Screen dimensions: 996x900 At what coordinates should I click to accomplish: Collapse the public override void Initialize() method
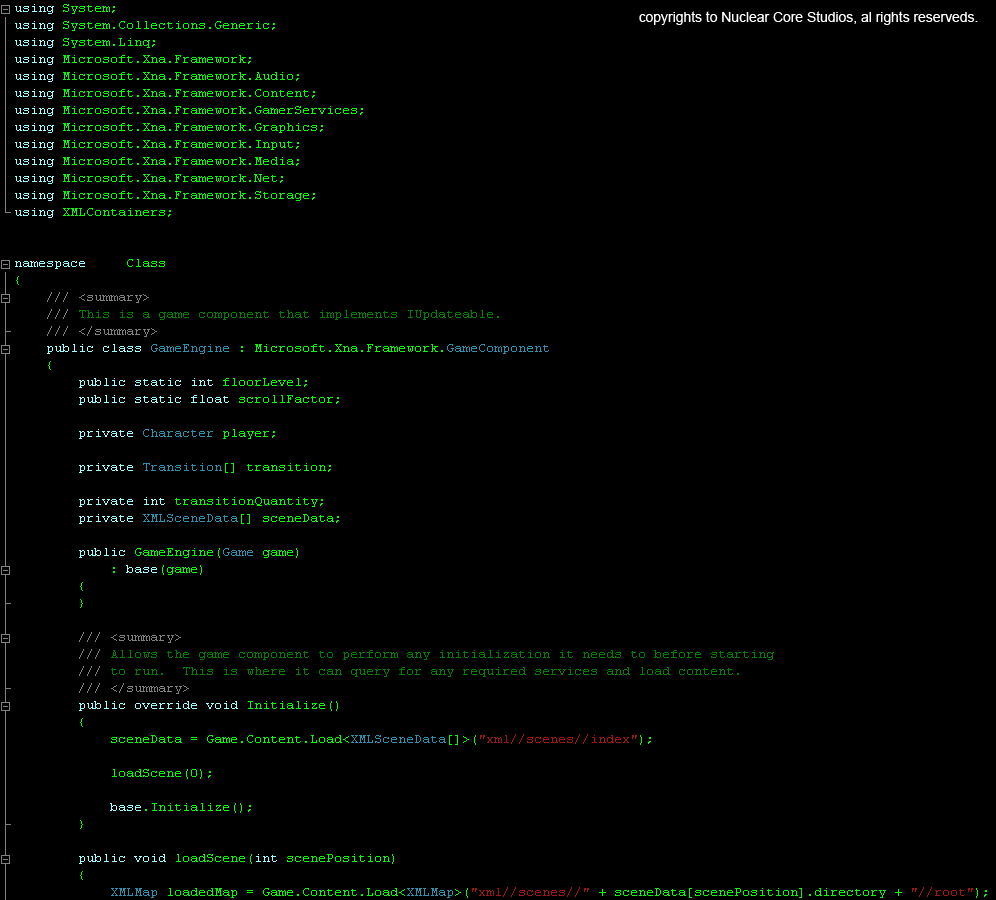coord(6,706)
